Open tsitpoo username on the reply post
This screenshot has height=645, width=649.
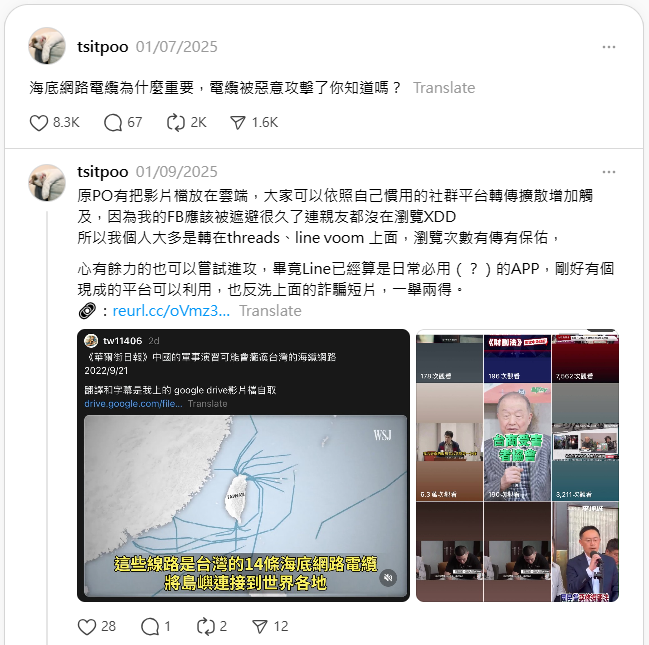click(103, 172)
